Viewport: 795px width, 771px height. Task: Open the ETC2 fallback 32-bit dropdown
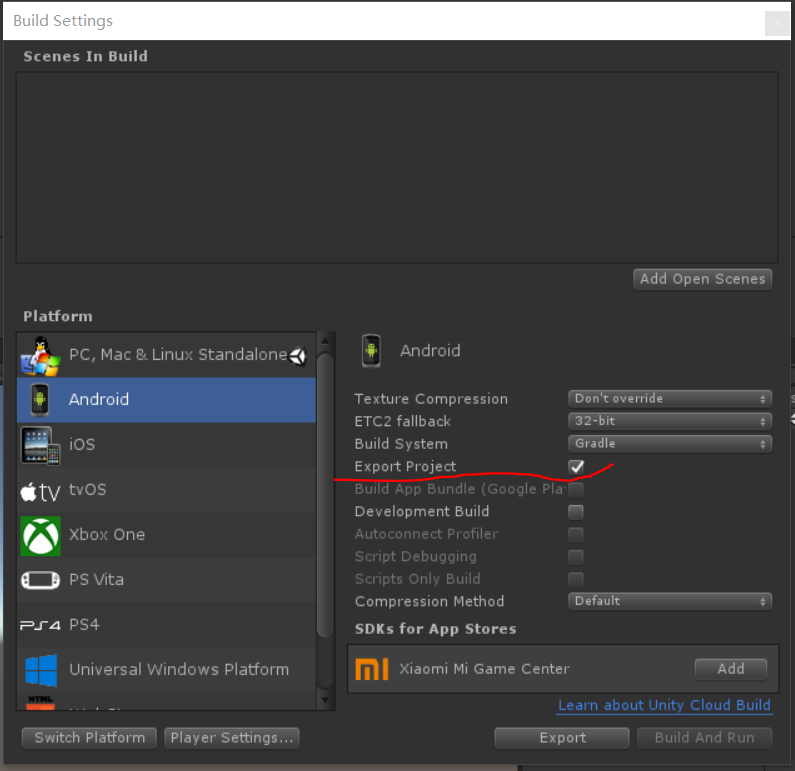point(670,421)
